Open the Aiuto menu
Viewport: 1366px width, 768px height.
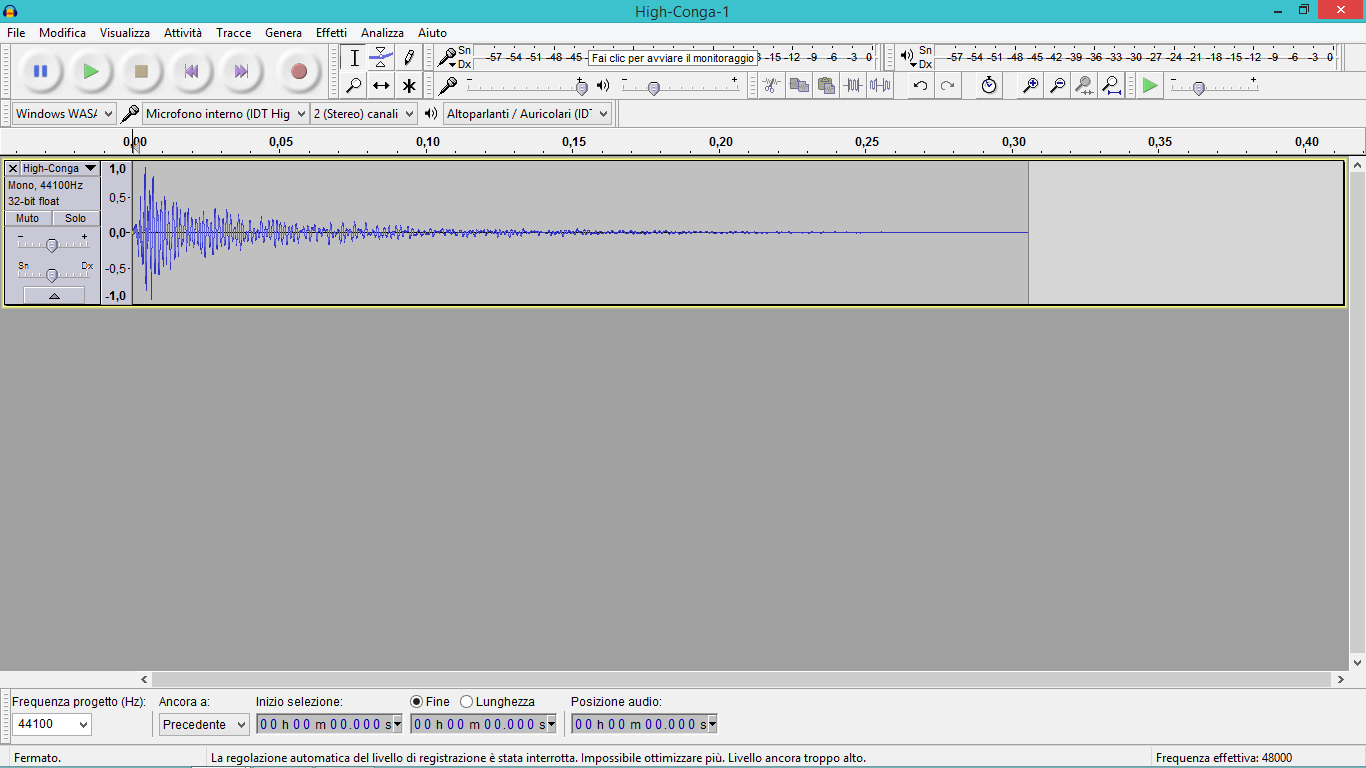pyautogui.click(x=433, y=33)
